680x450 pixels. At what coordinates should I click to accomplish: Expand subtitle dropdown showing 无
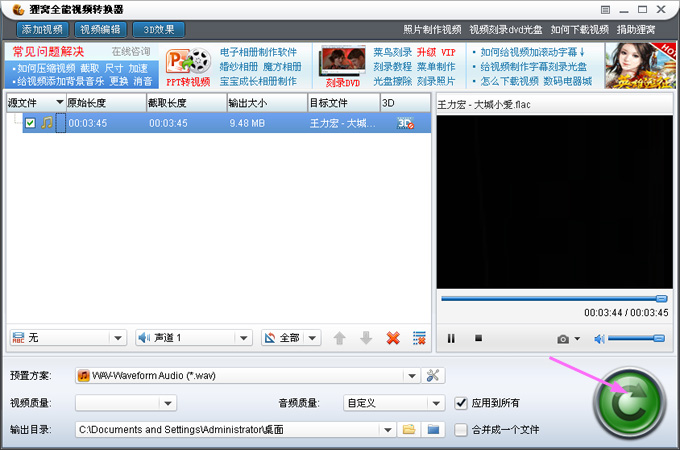point(118,338)
